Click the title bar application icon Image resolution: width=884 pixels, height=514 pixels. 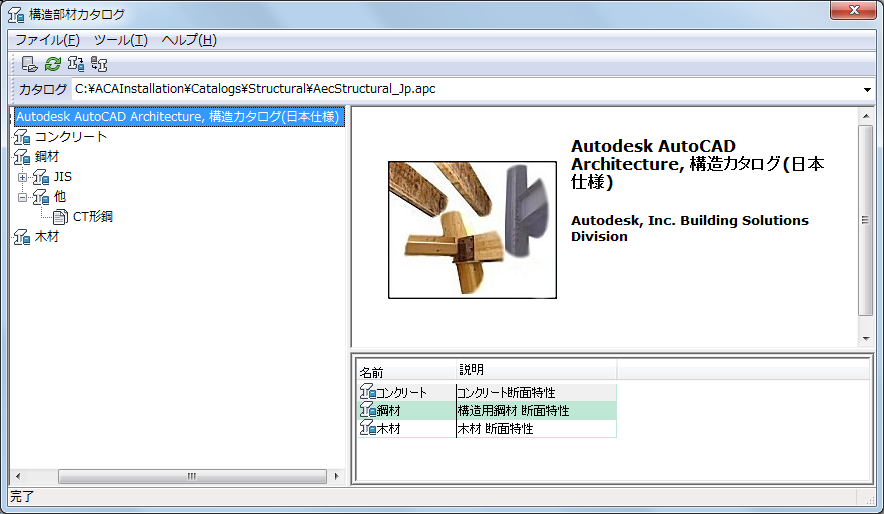[x=16, y=15]
